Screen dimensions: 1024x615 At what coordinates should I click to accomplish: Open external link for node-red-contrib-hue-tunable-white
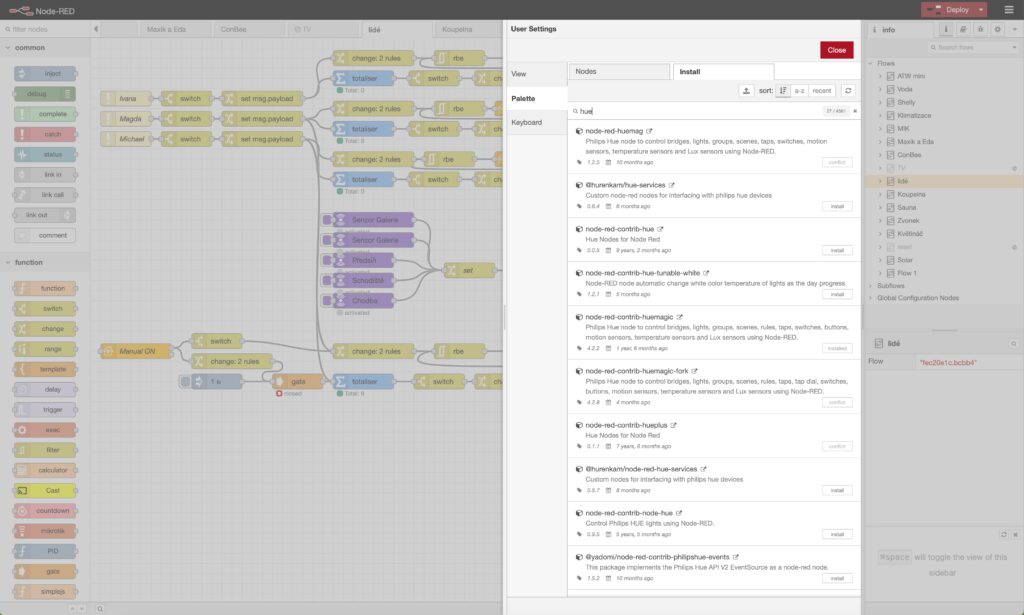(706, 273)
